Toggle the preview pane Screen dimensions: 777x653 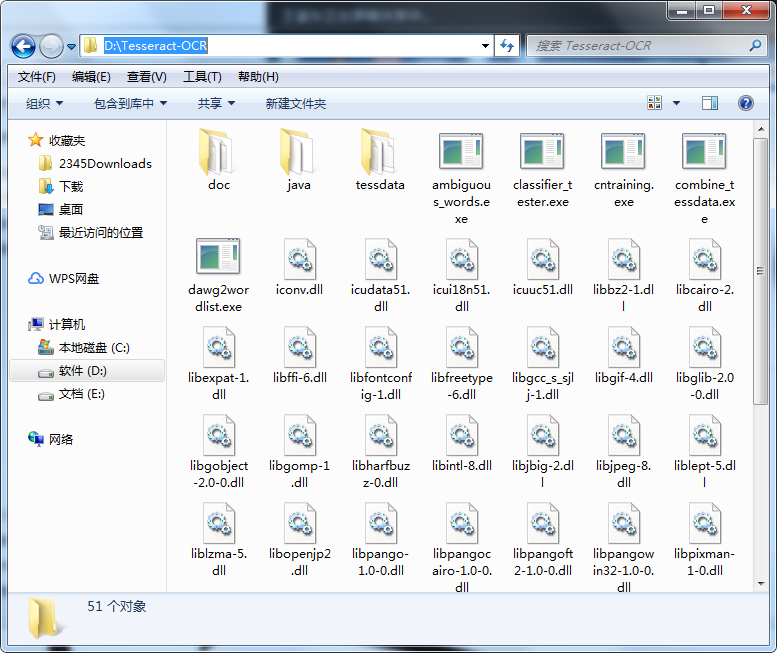coord(710,103)
